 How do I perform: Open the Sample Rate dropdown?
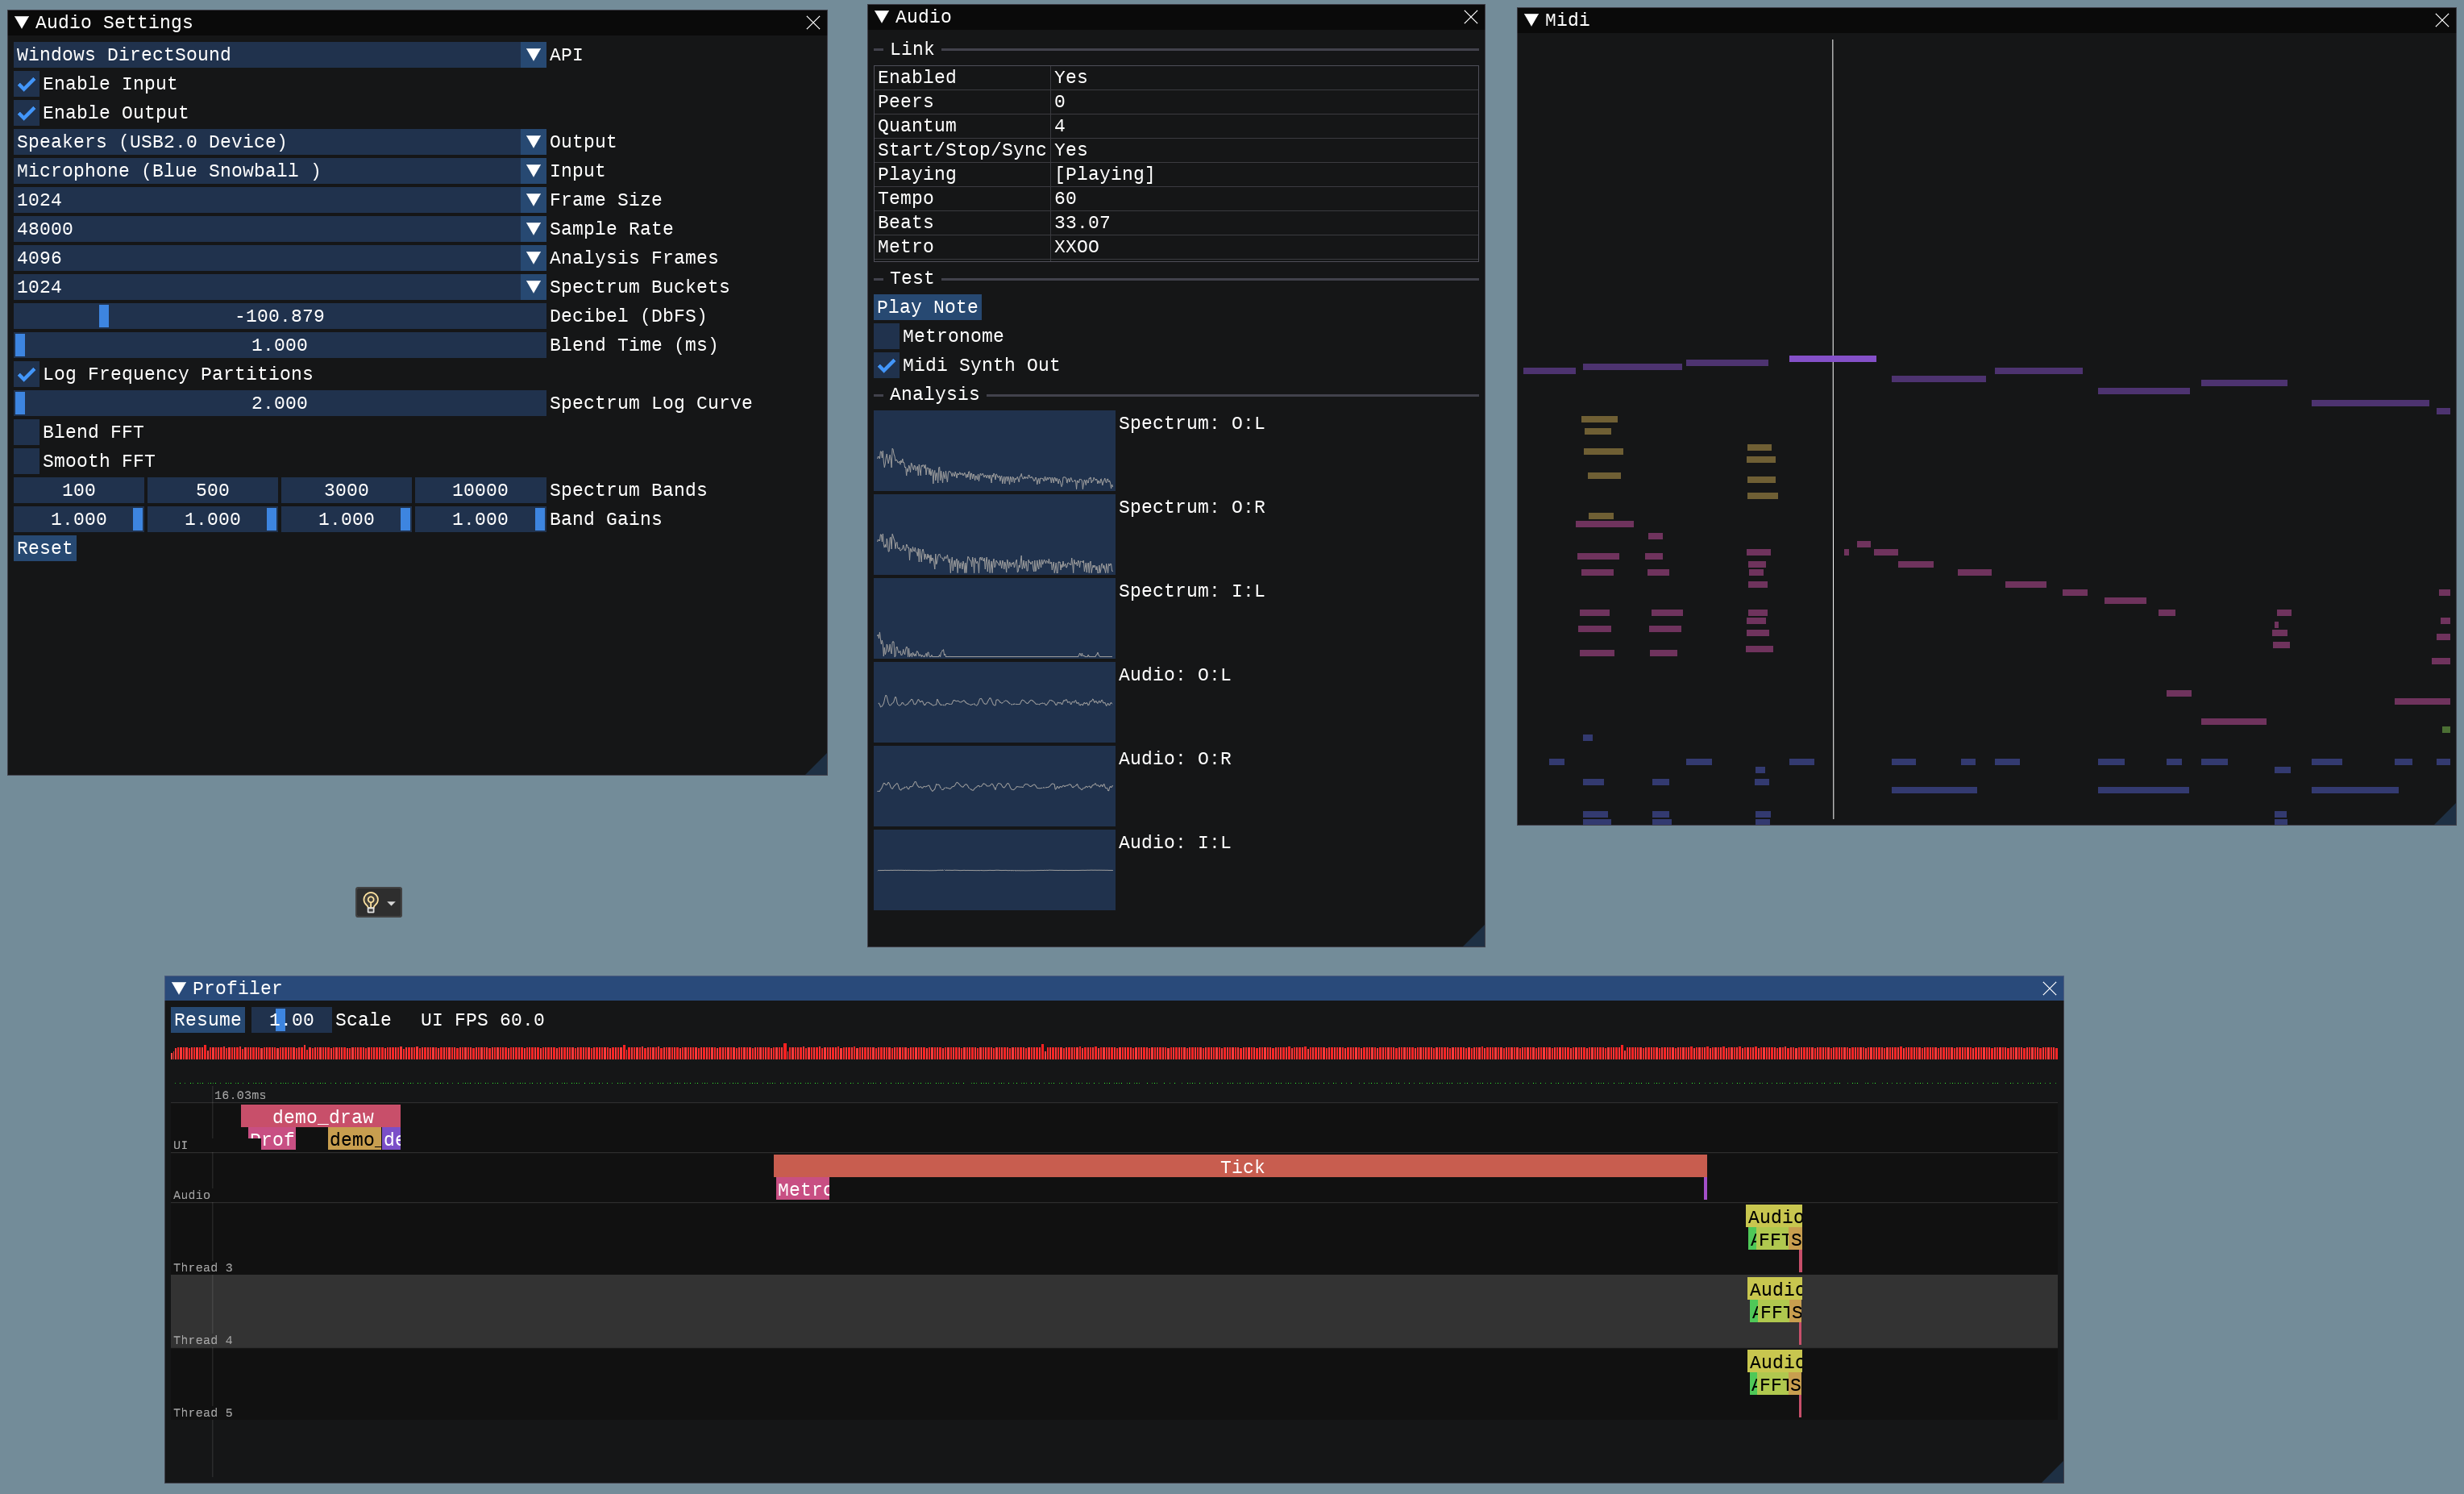pos(533,229)
